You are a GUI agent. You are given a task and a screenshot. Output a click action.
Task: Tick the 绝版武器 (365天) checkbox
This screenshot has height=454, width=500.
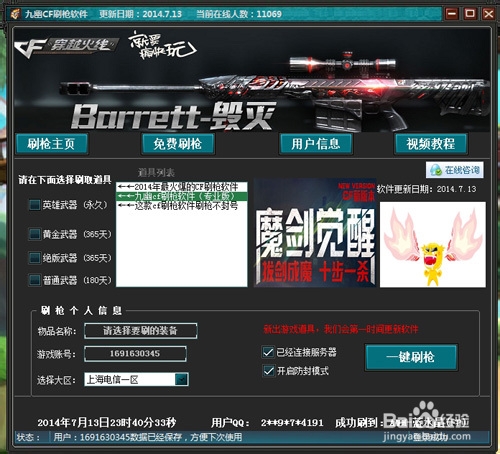(35, 258)
